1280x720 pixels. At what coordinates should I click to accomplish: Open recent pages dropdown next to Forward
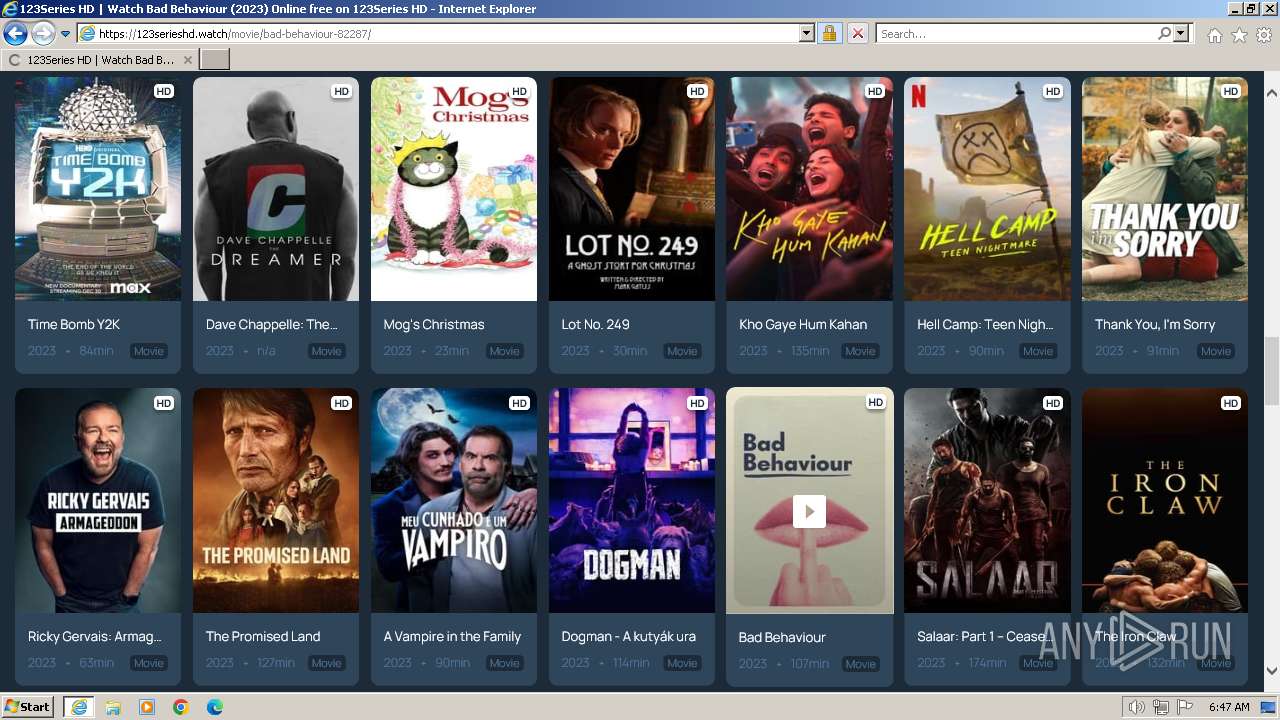coord(65,34)
